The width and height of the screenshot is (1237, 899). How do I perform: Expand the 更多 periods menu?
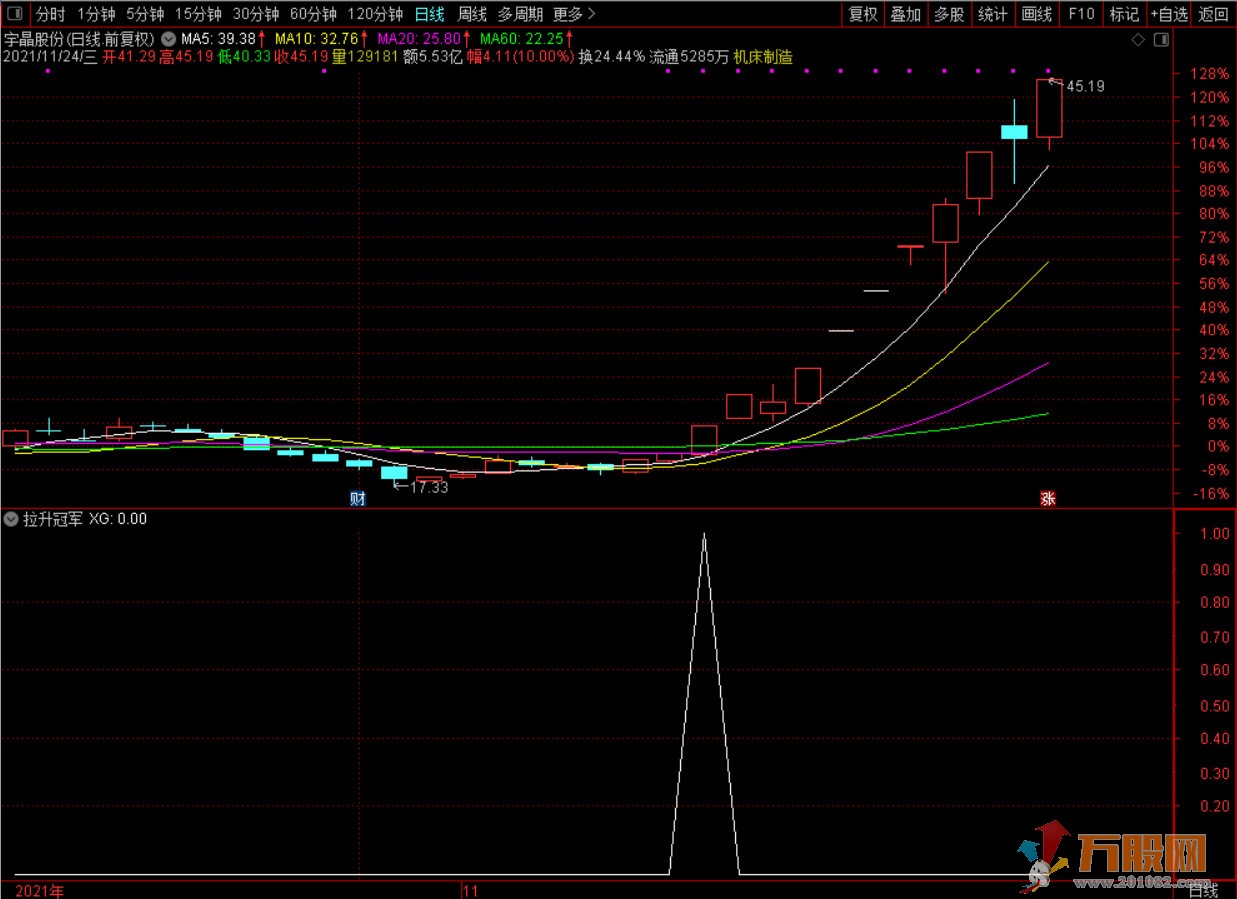(574, 14)
